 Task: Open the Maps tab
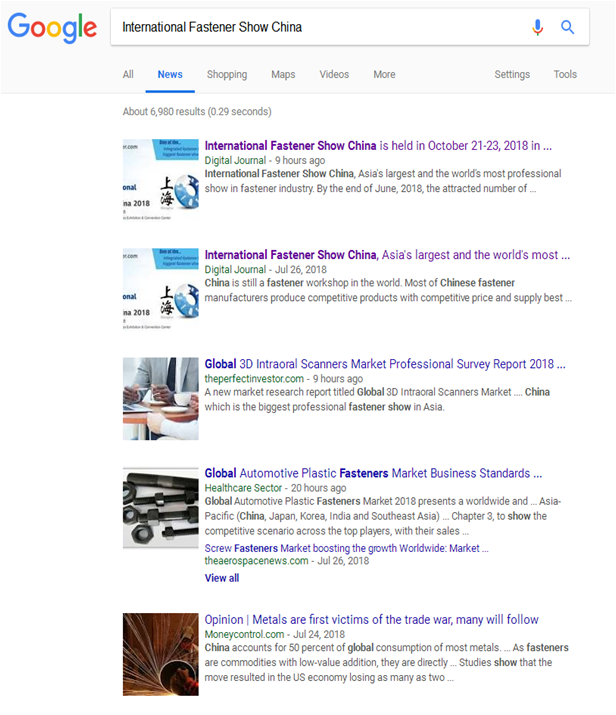pyautogui.click(x=283, y=74)
